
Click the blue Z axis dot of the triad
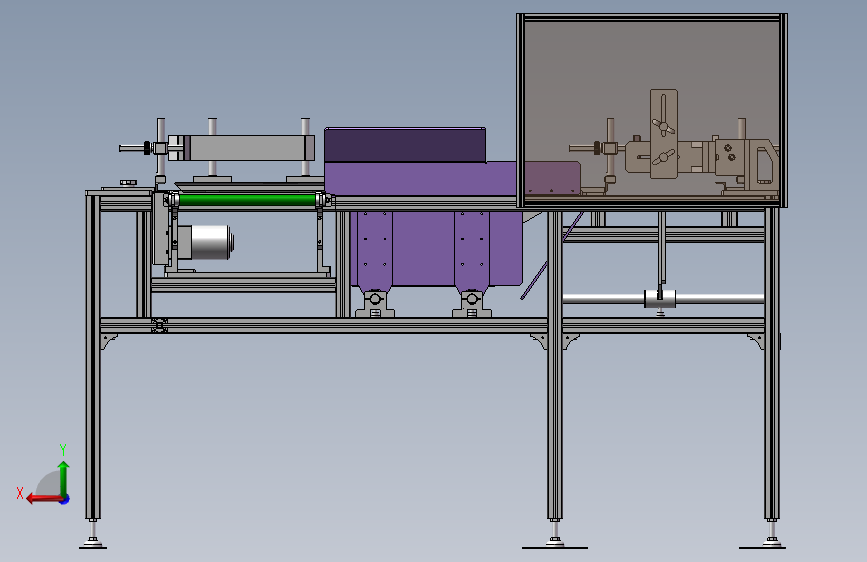tap(65, 499)
